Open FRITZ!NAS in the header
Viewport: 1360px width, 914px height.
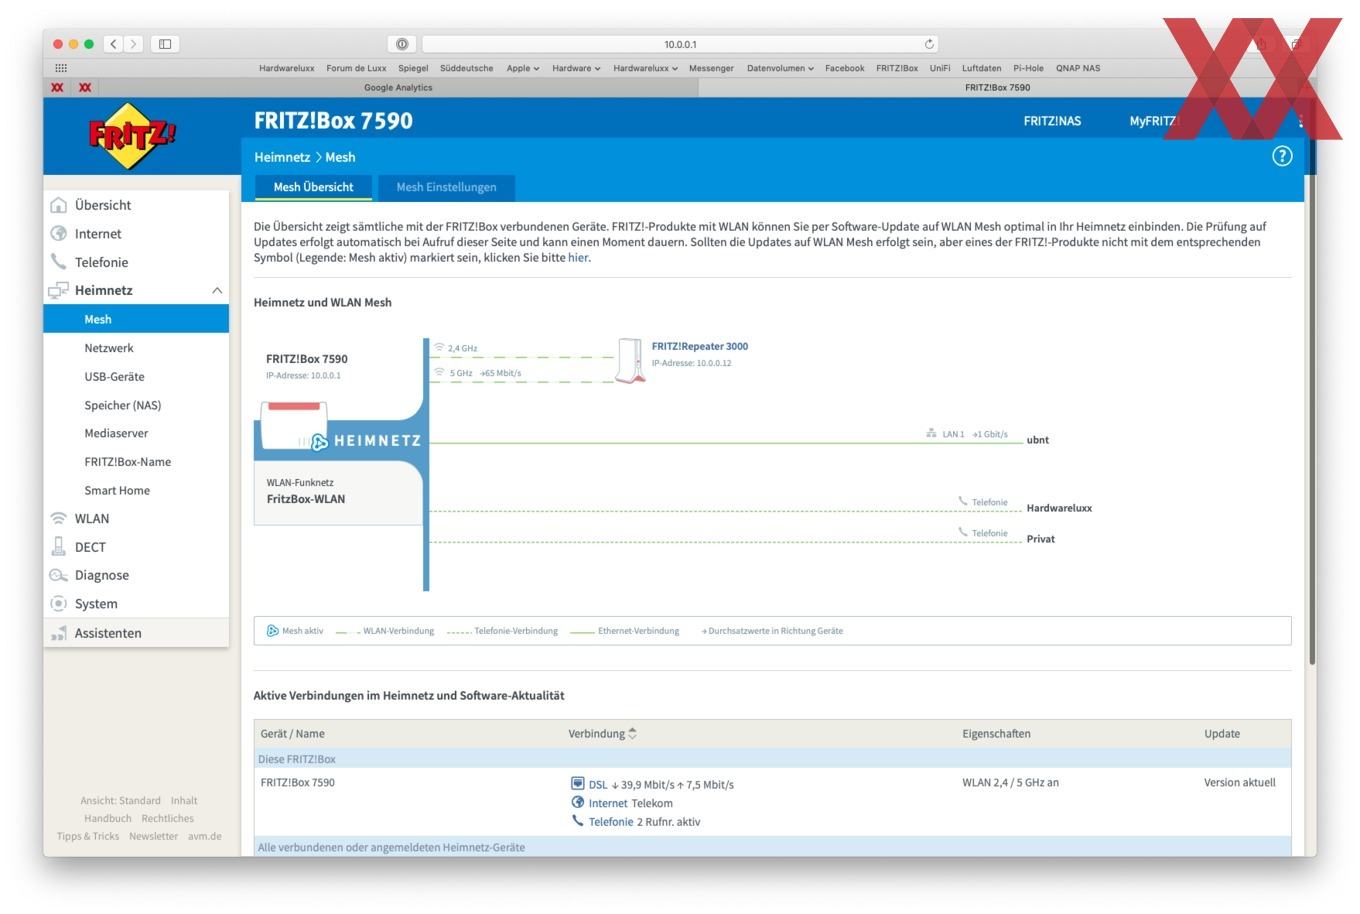coord(1052,121)
